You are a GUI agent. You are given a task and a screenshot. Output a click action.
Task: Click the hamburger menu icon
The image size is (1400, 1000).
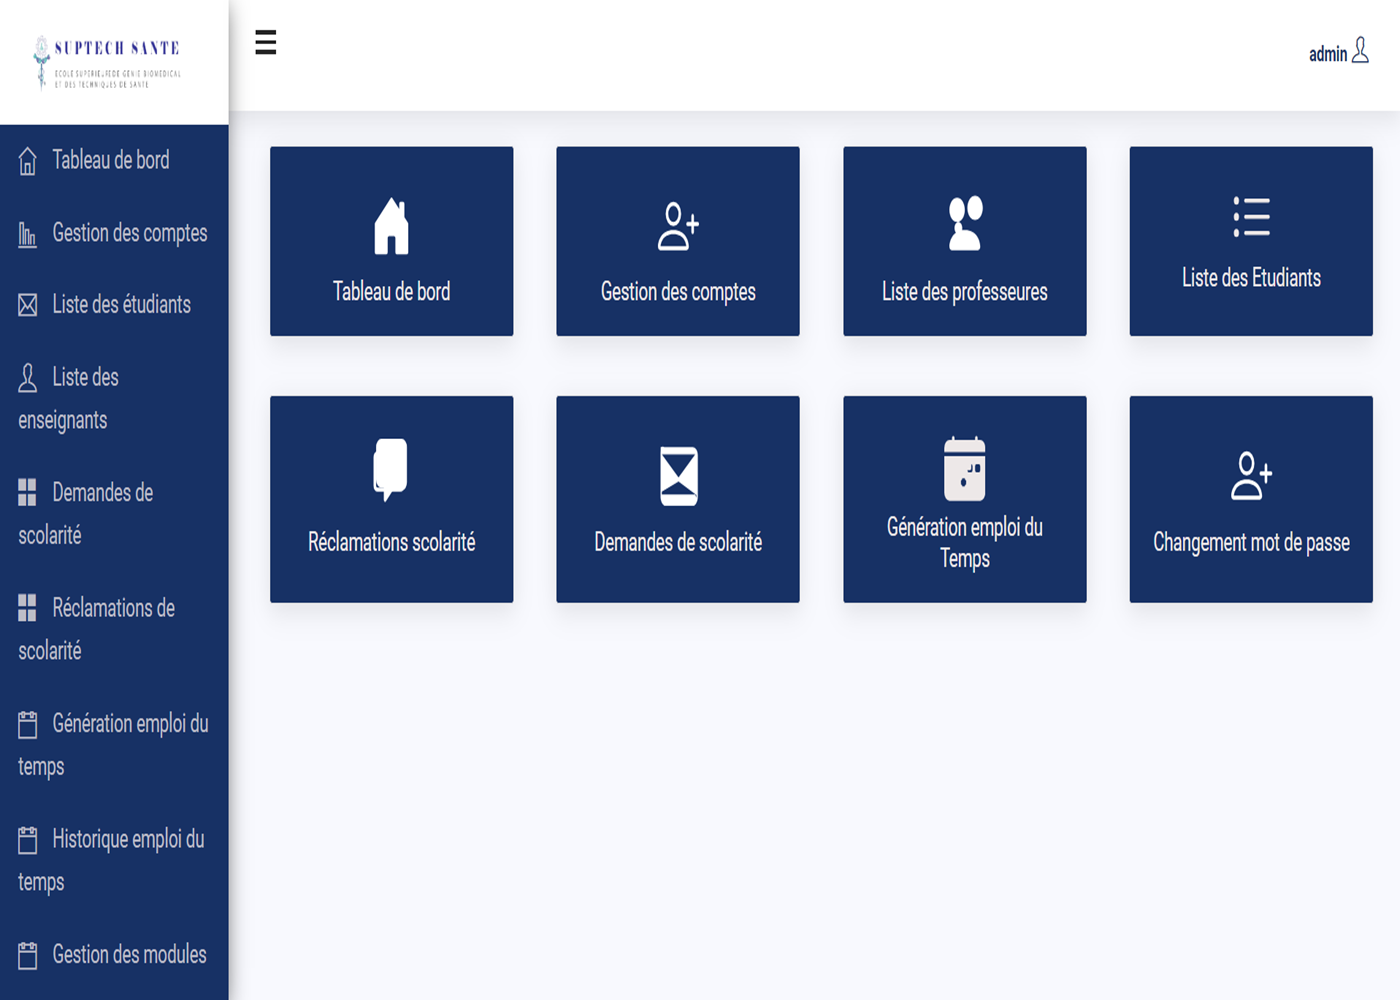tap(265, 42)
